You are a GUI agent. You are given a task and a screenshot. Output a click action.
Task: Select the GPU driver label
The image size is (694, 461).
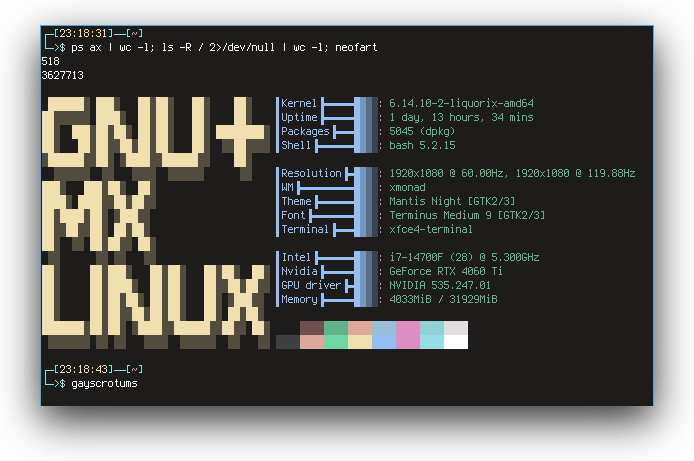[x=311, y=285]
